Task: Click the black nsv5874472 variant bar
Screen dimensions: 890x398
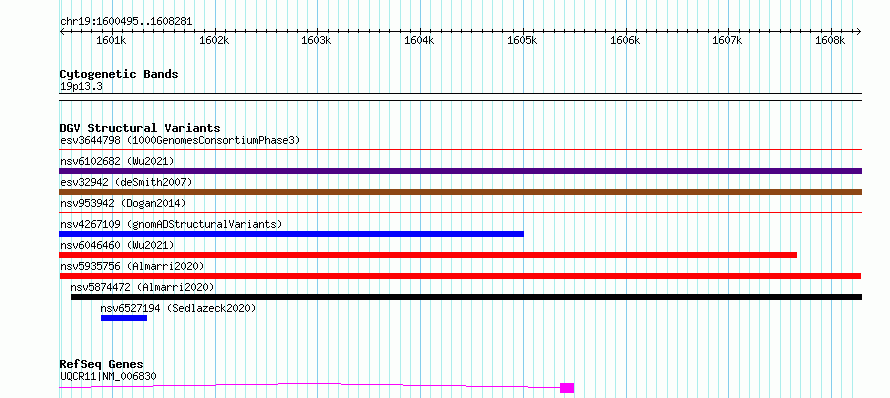Action: (x=466, y=297)
